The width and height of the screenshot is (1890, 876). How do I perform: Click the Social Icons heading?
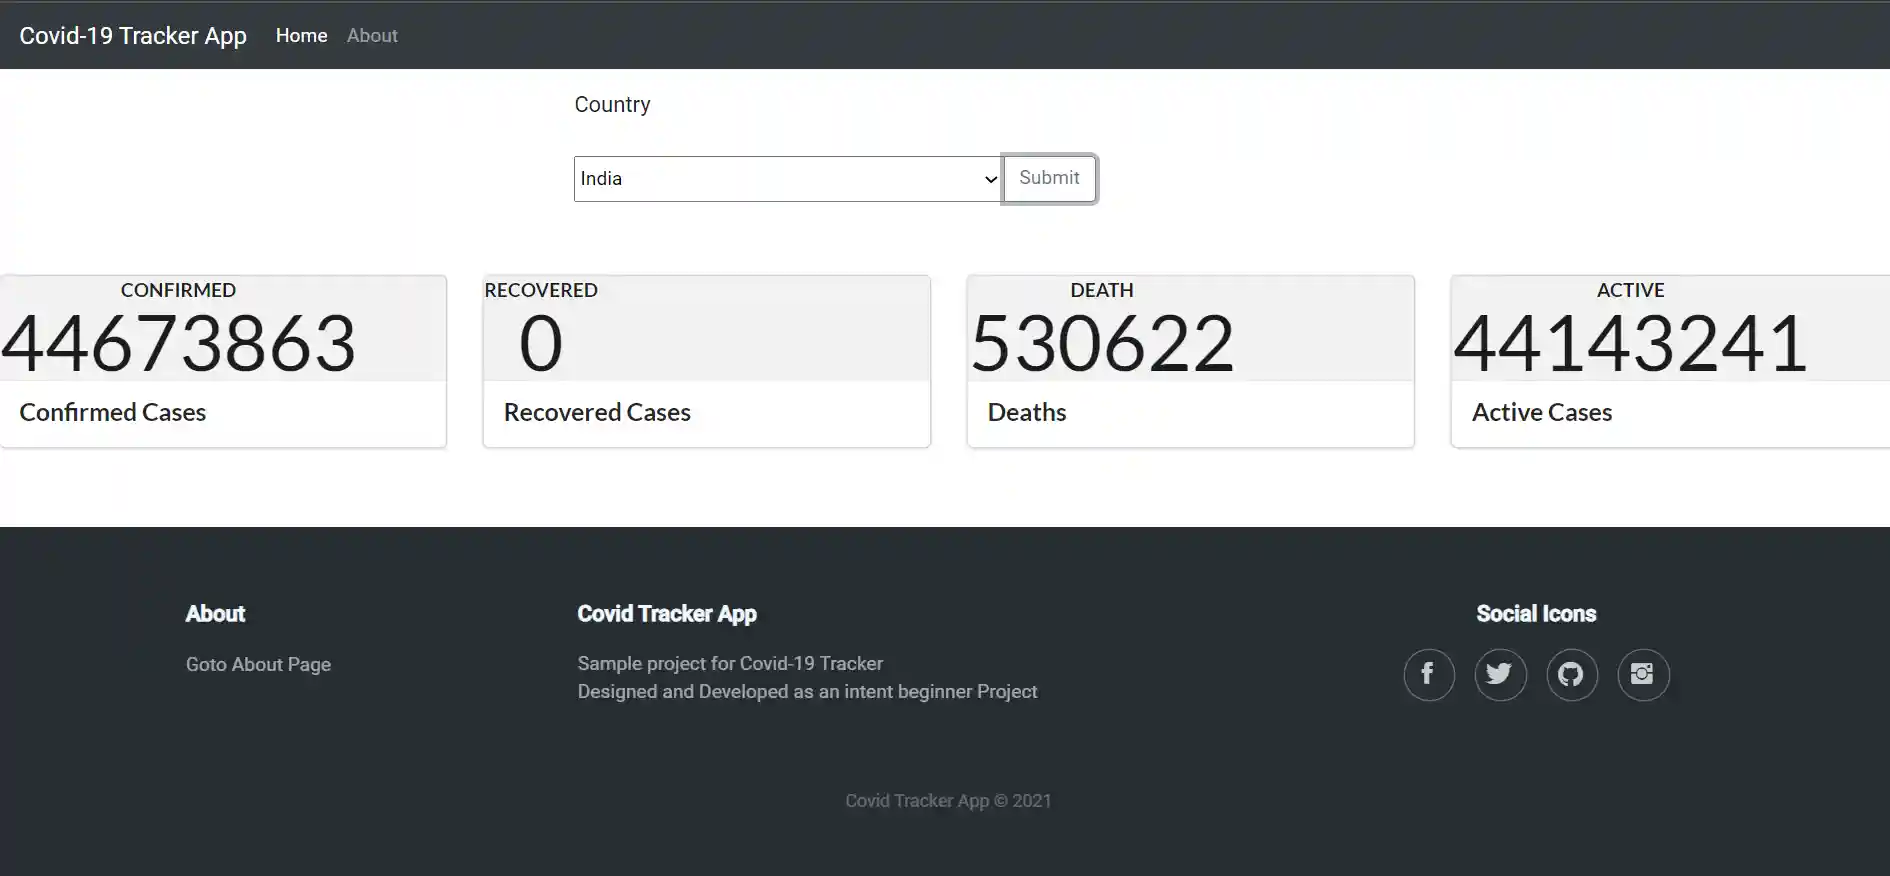(x=1536, y=614)
